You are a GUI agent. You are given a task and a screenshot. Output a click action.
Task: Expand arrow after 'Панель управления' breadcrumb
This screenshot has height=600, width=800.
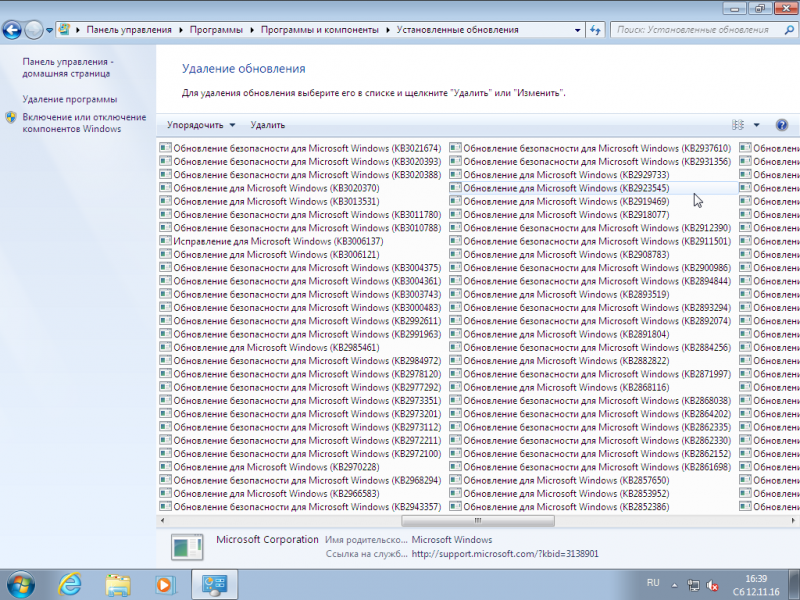[x=181, y=30]
